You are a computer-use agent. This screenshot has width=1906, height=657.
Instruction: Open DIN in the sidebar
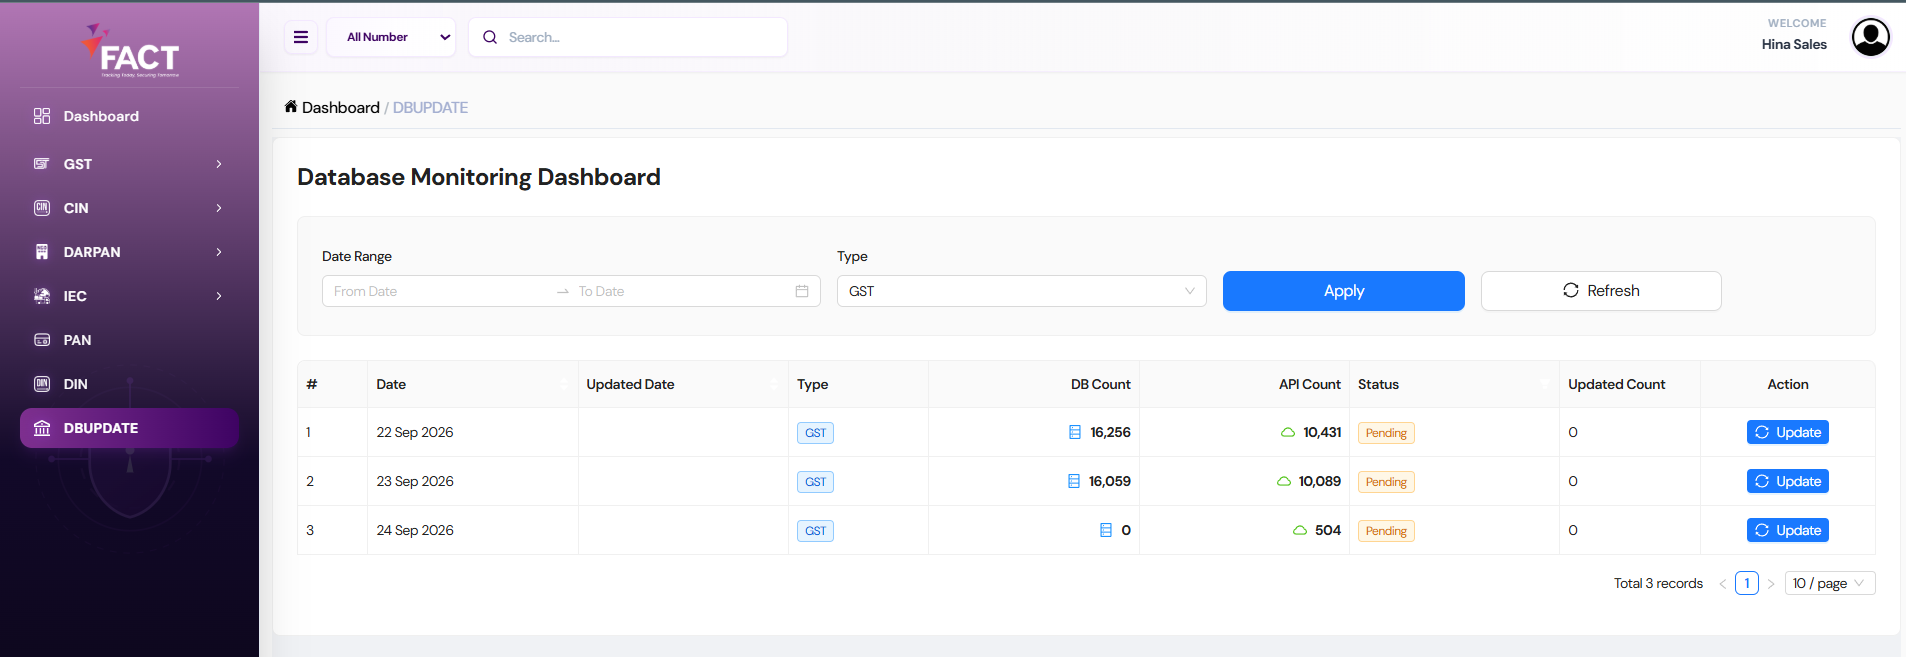pyautogui.click(x=129, y=384)
